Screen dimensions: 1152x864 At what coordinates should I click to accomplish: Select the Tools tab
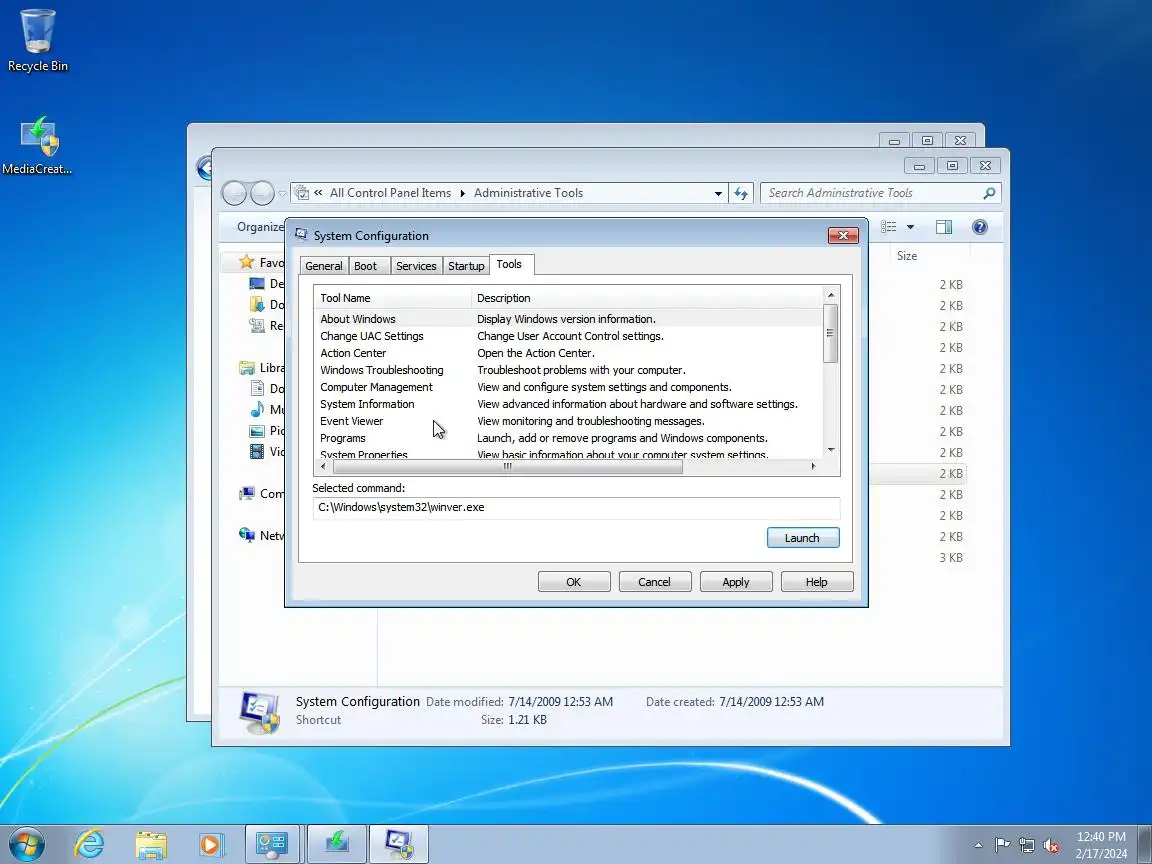click(x=509, y=264)
